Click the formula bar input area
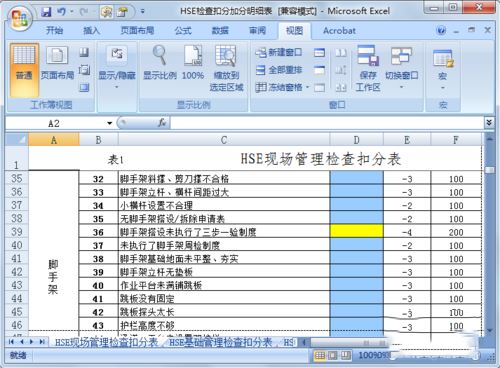Viewport: 500px width, 368px height. click(327, 123)
